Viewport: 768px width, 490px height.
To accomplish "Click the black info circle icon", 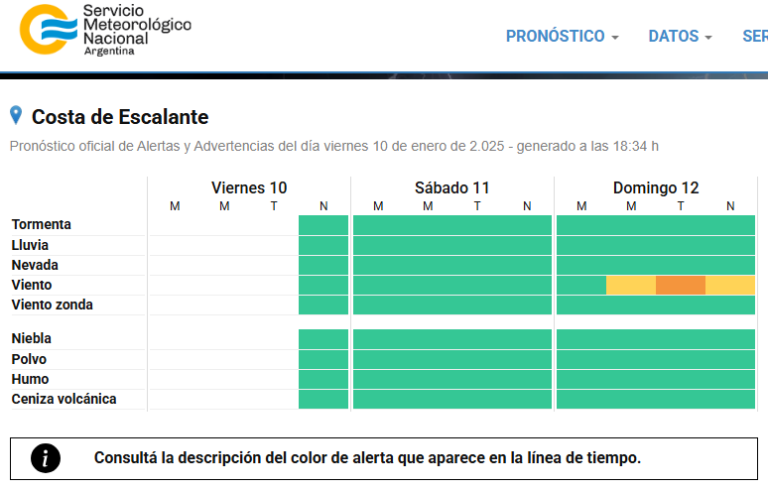I will click(x=46, y=458).
